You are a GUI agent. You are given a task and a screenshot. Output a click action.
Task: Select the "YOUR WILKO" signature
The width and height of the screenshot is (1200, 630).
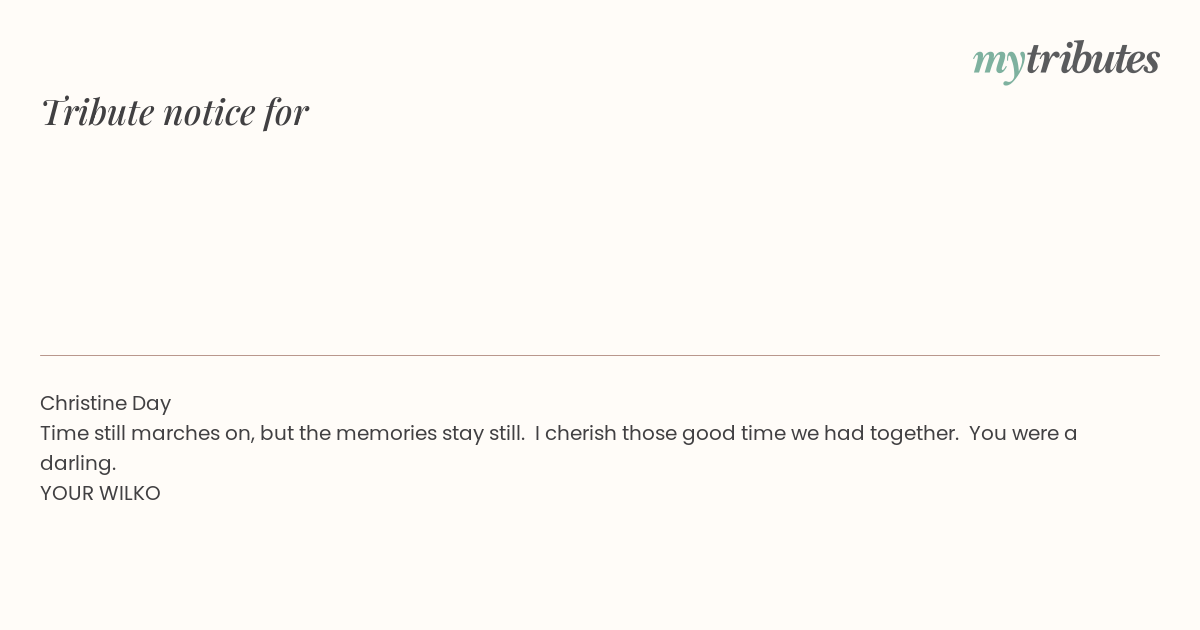point(100,494)
